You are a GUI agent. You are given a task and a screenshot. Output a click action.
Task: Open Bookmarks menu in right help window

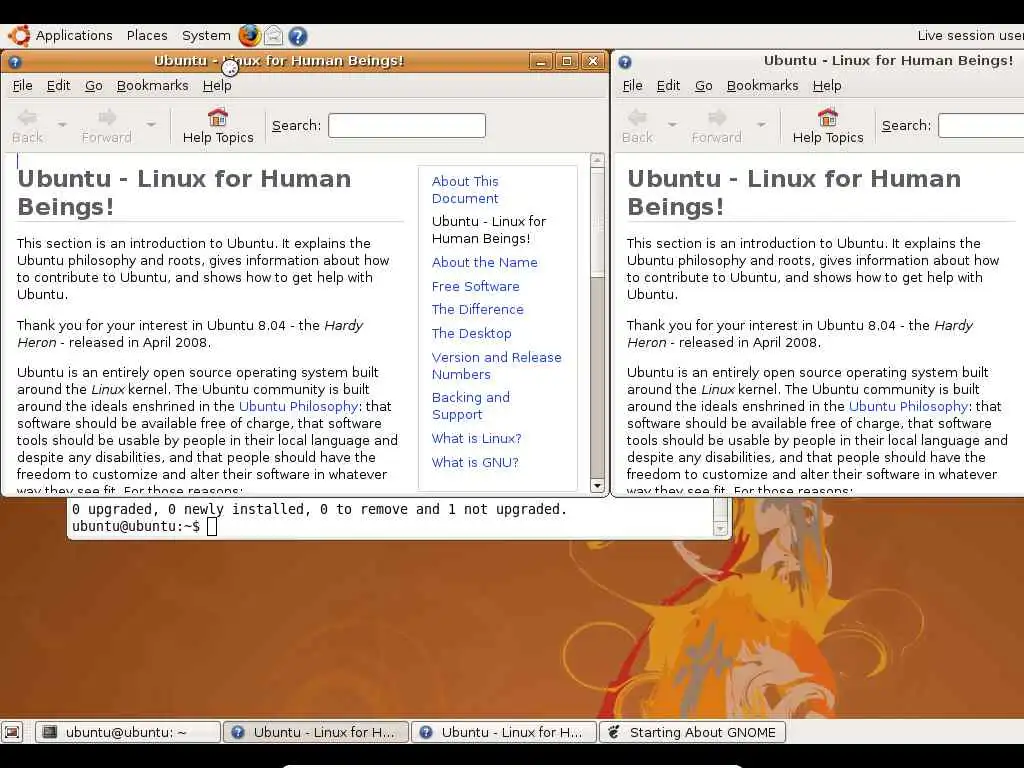[762, 86]
